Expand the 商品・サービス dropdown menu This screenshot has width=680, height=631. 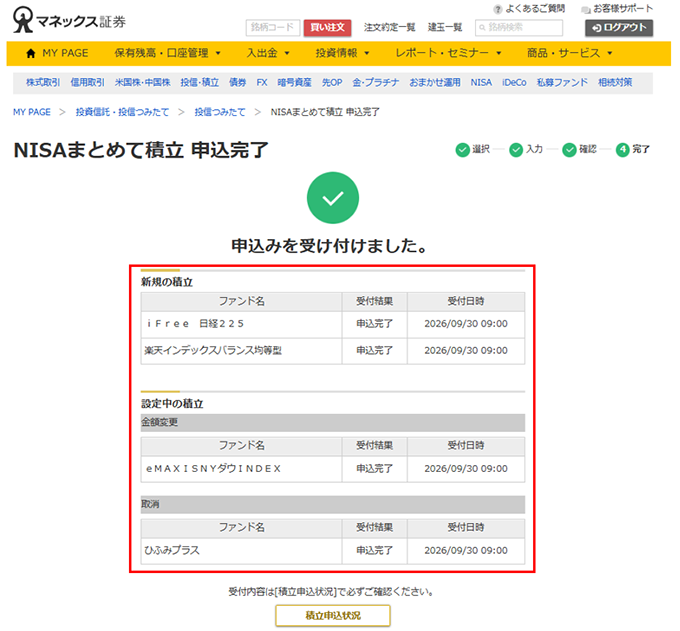pyautogui.click(x=569, y=53)
